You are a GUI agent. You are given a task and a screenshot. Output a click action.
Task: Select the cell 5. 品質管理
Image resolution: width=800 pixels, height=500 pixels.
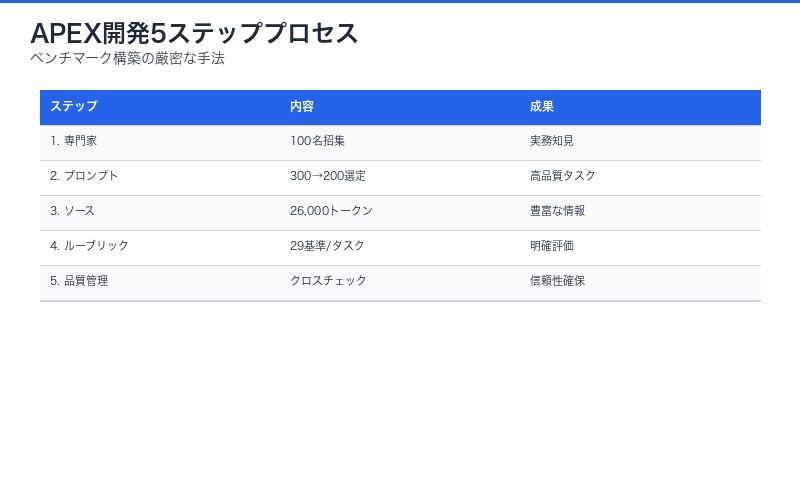click(x=79, y=281)
